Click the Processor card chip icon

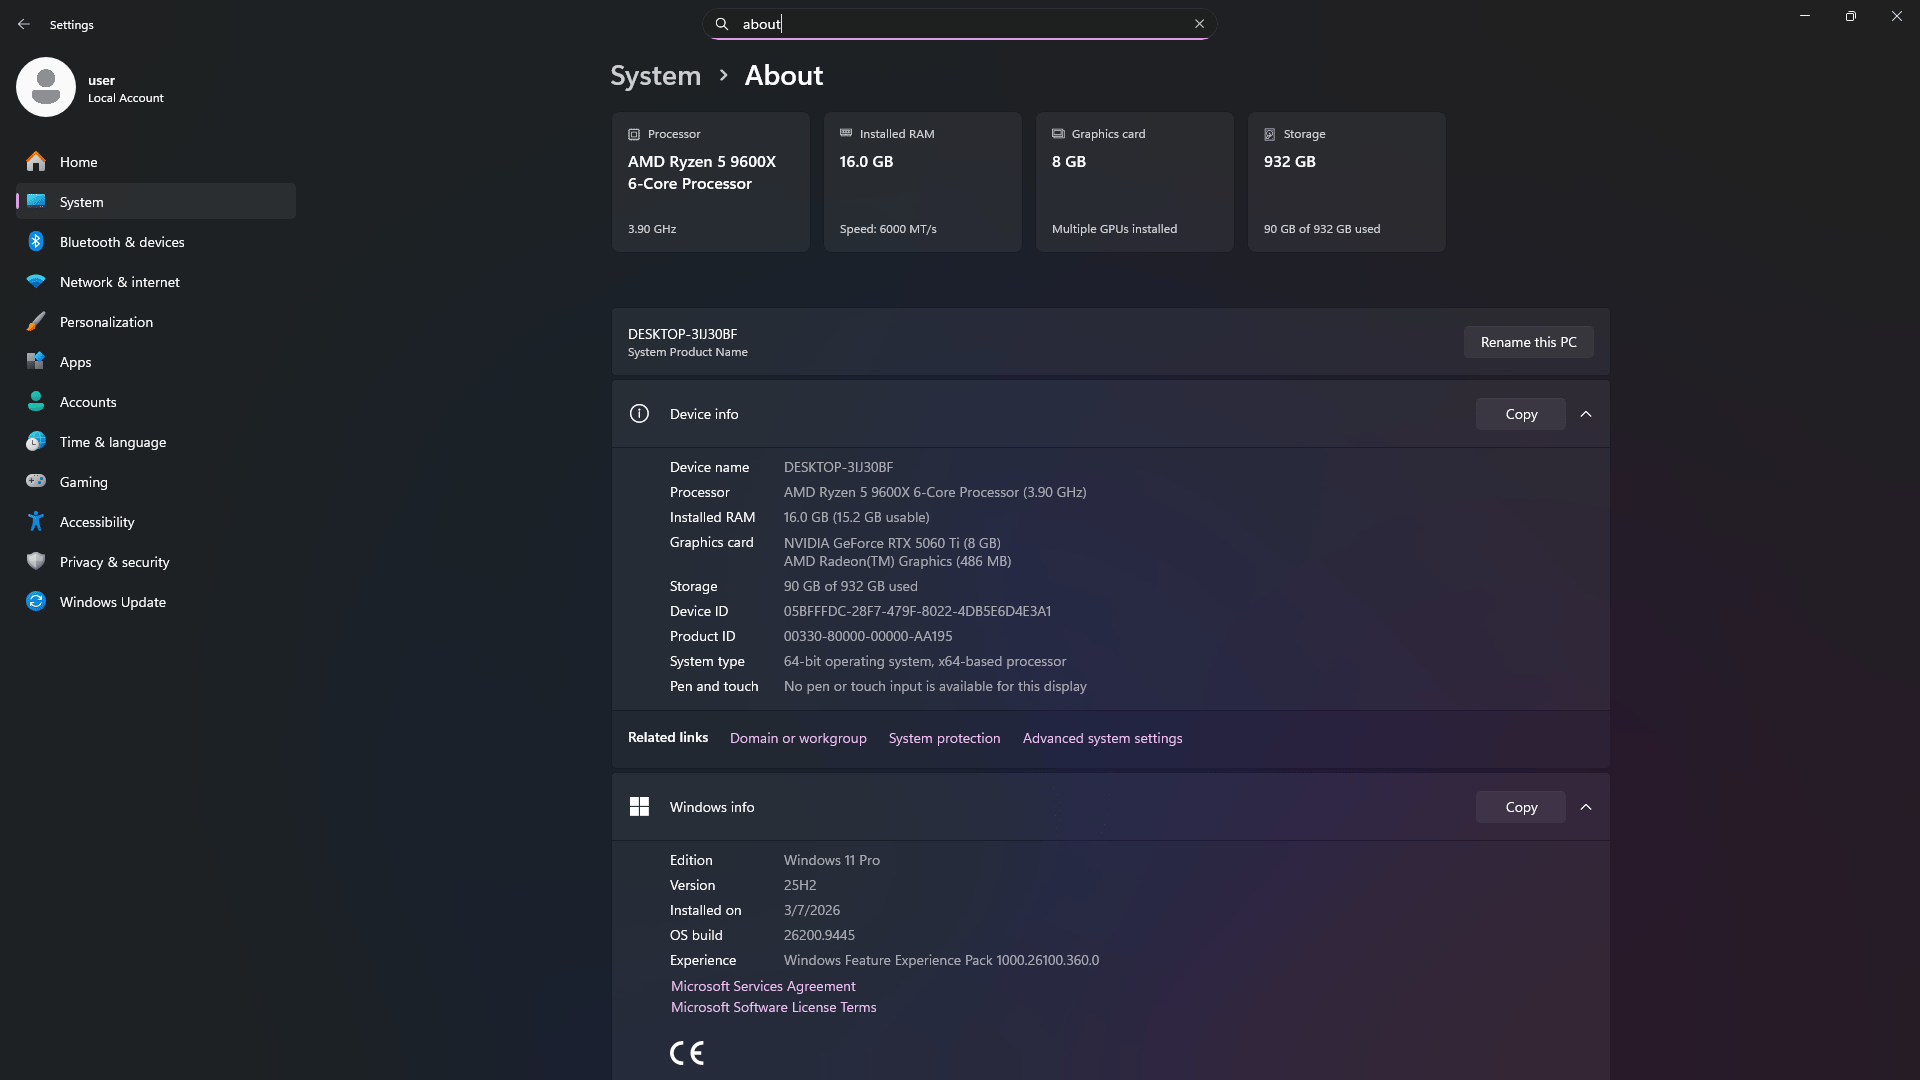[634, 134]
